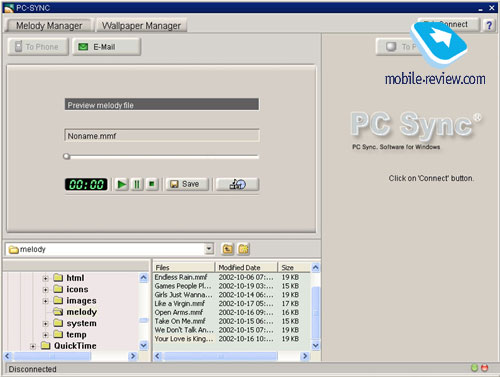Click file list scroll left arrow

158,356
